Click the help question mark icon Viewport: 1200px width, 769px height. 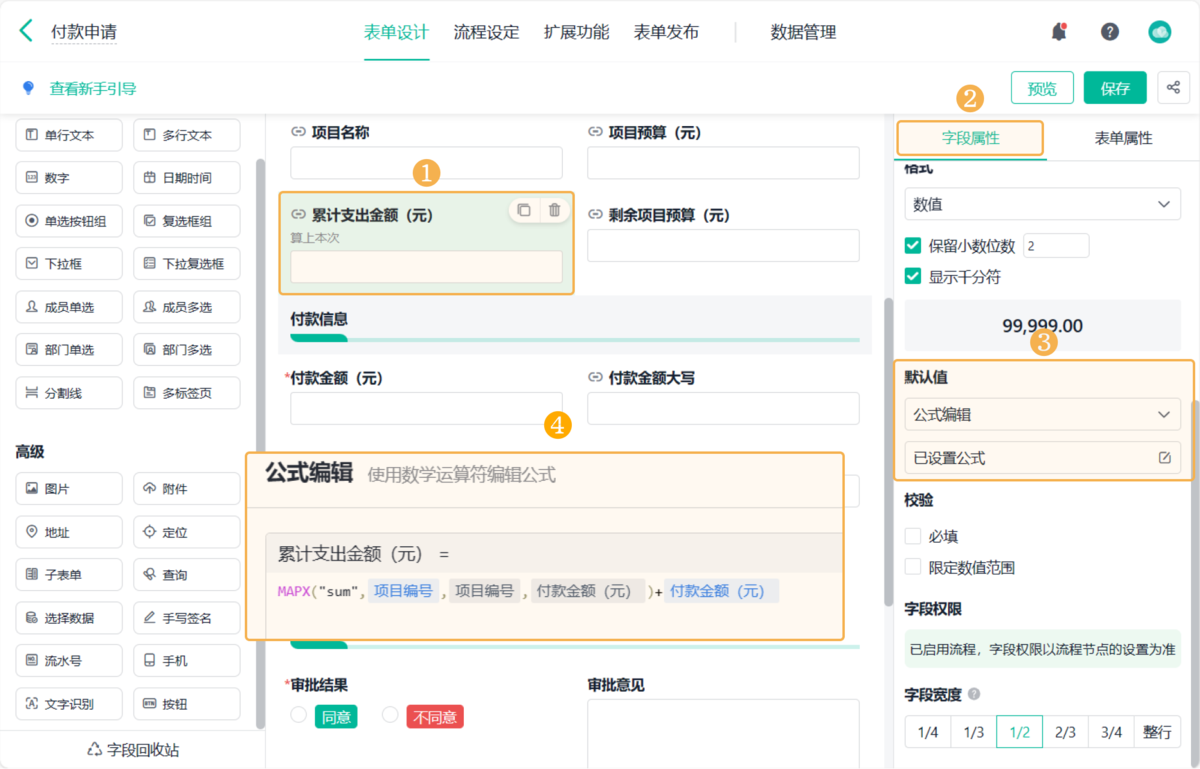(x=1110, y=31)
